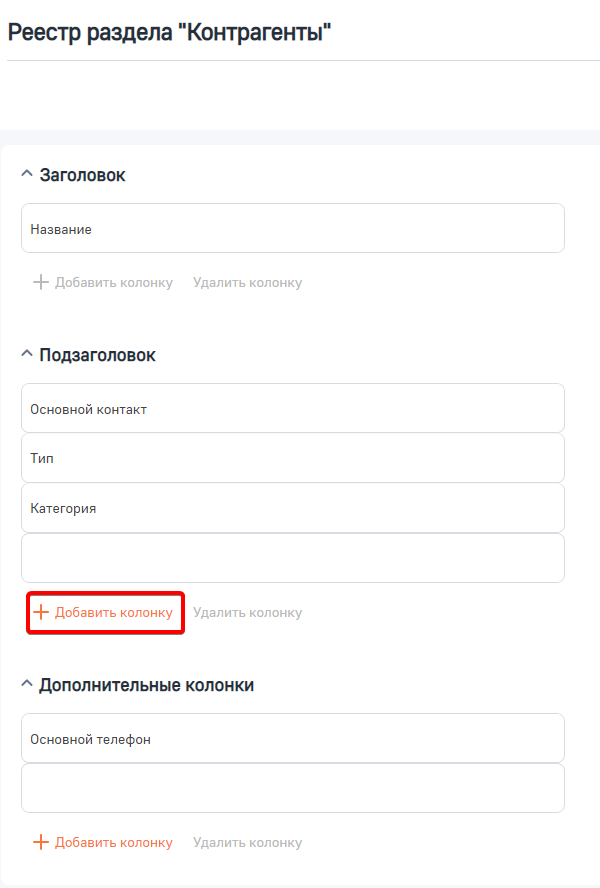Click the plus icon in Дополнительные колонки section

(x=41, y=842)
